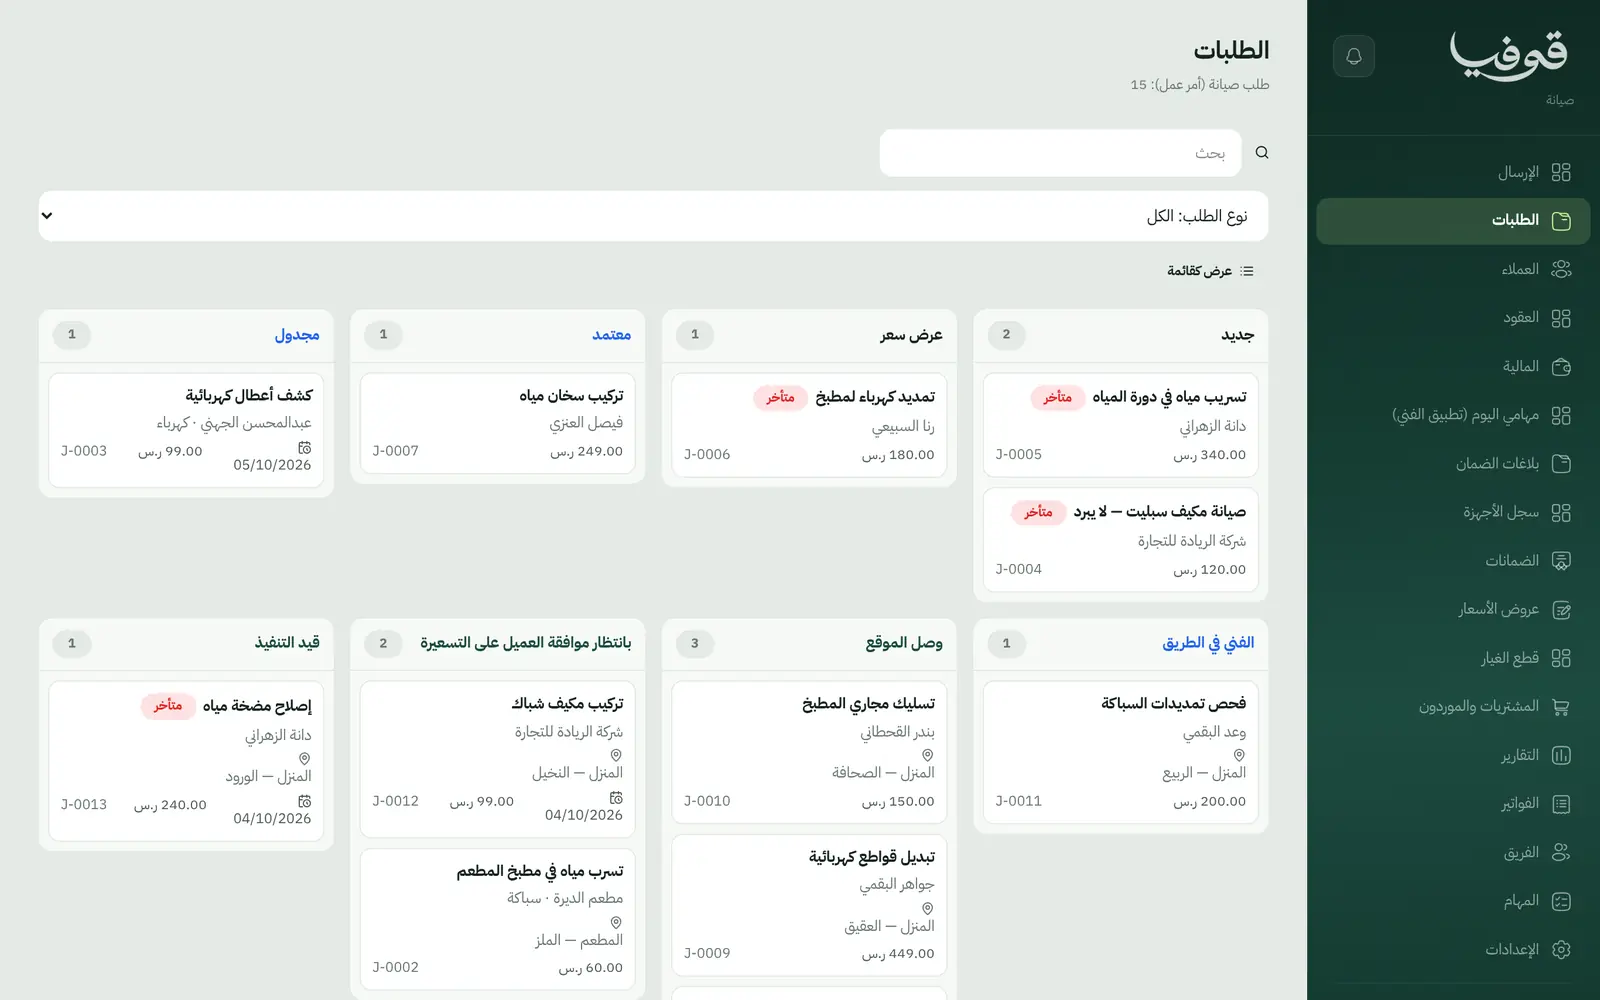
Task: Click the search magnifier icon
Action: [x=1262, y=153]
